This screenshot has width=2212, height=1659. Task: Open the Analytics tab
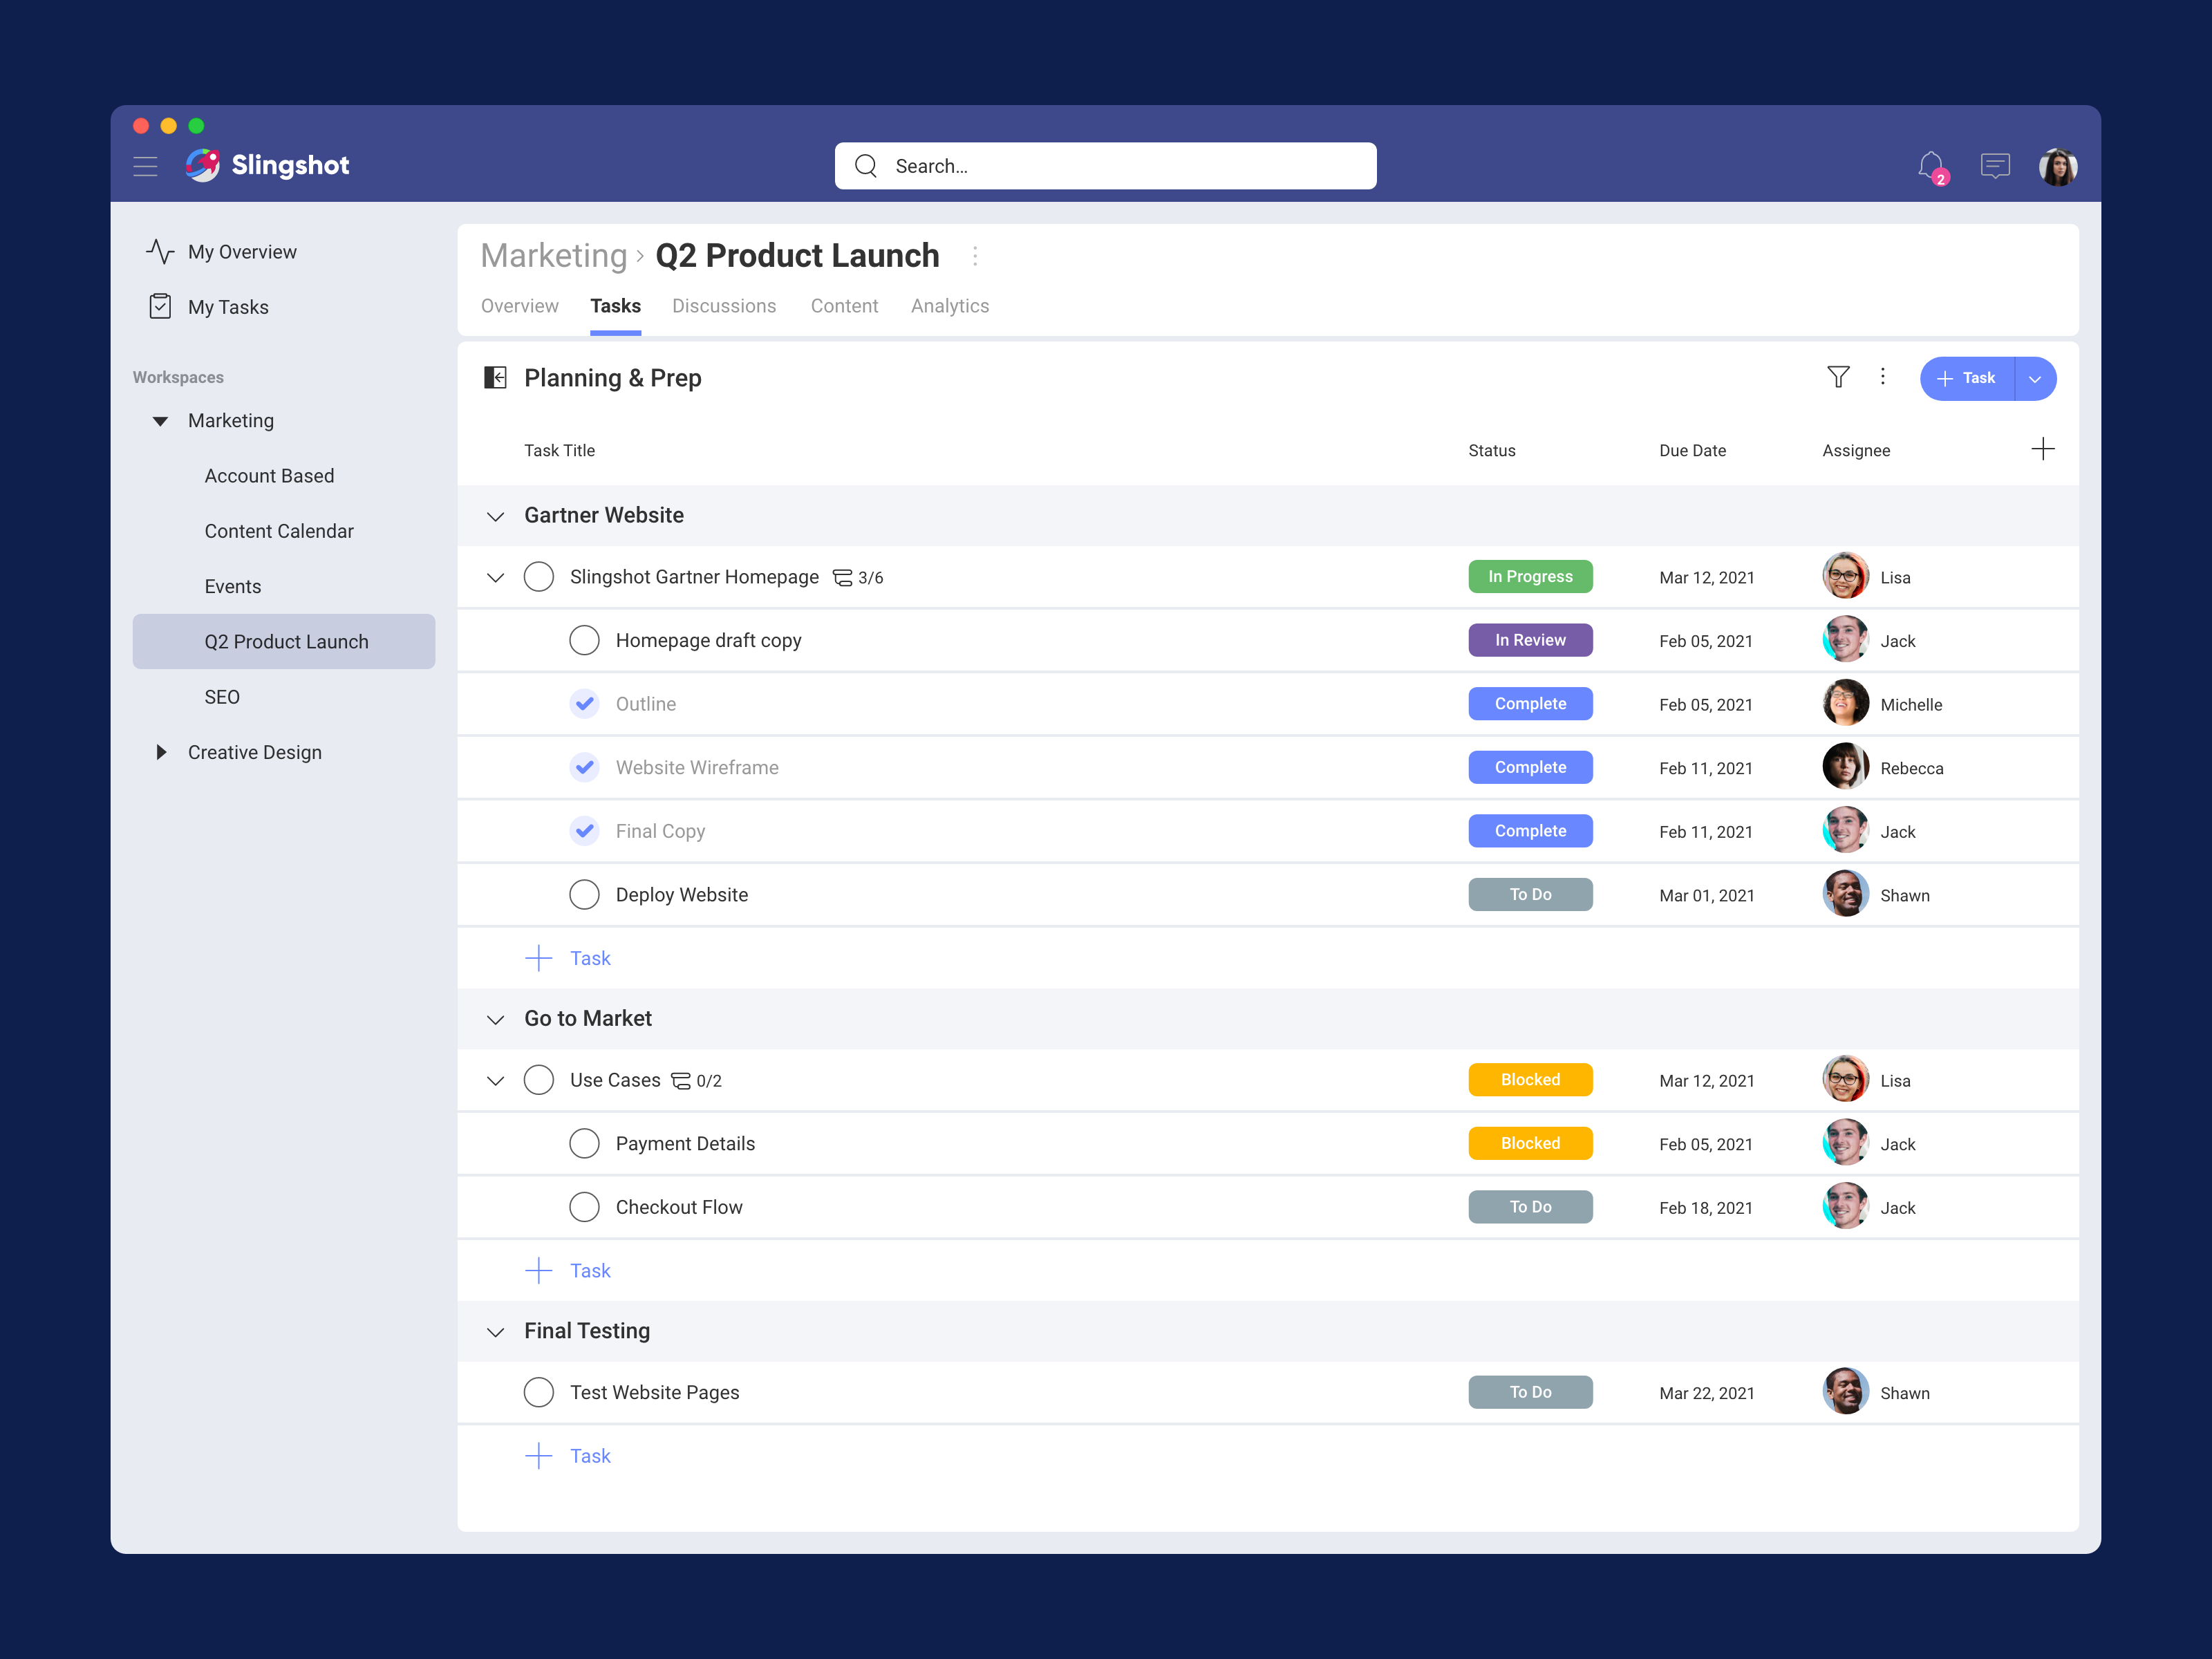coord(950,306)
